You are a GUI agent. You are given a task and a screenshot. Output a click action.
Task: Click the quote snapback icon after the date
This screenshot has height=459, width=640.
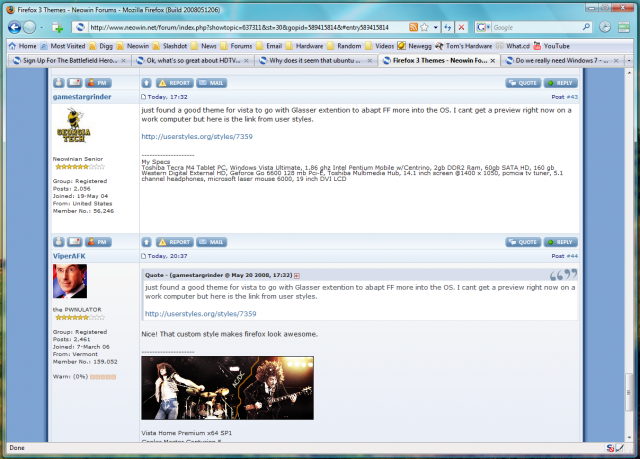tap(297, 276)
